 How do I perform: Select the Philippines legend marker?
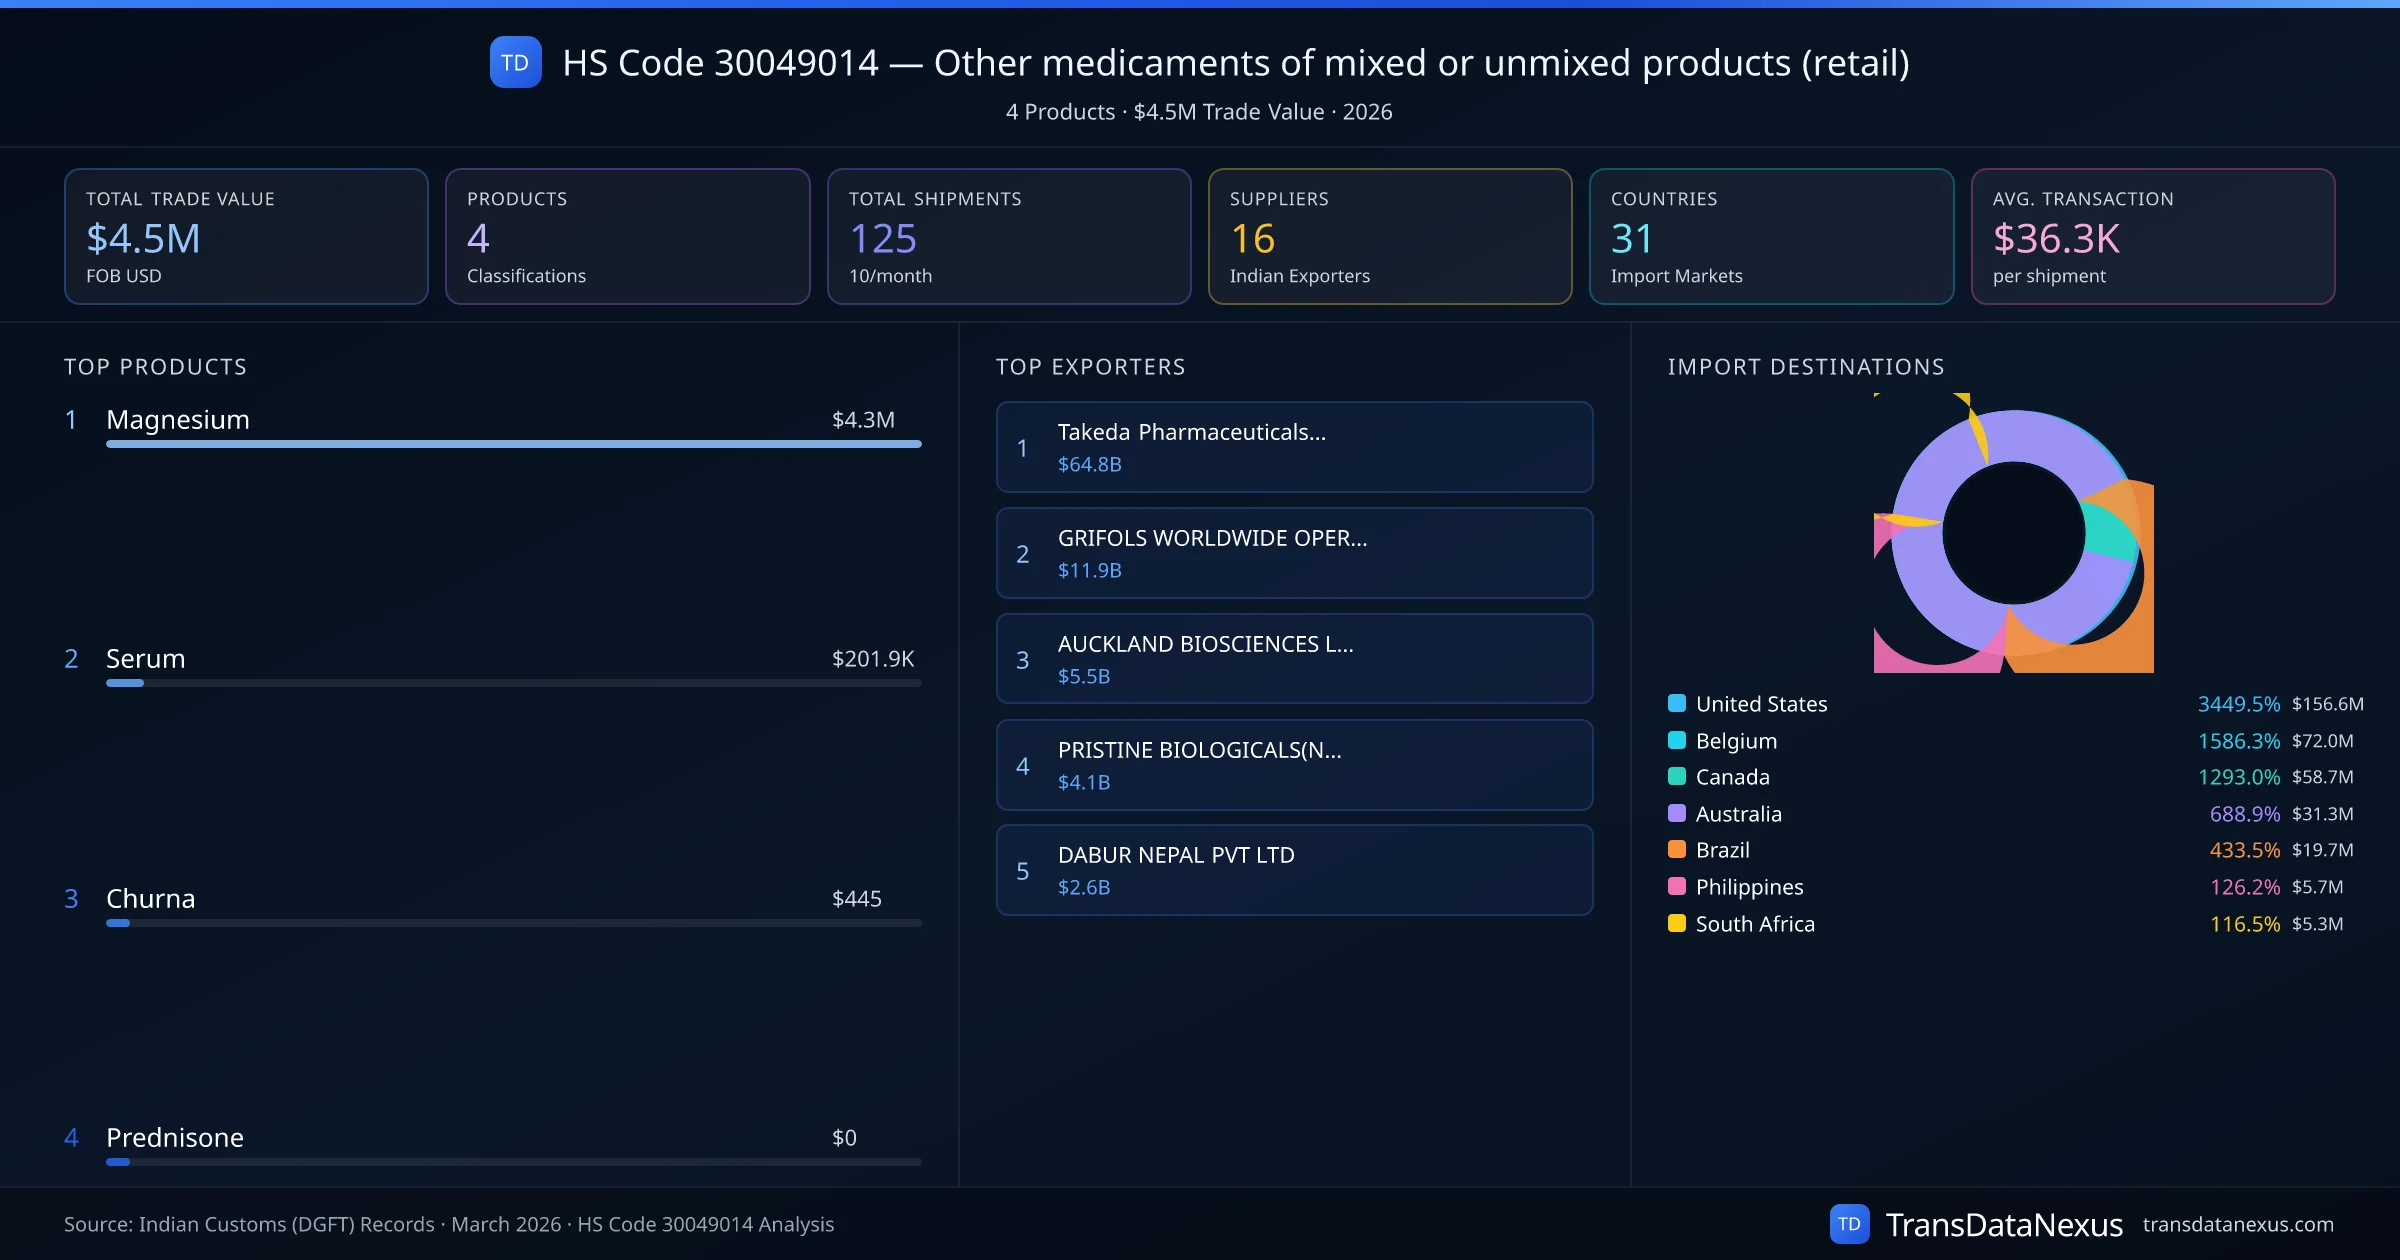1676,887
